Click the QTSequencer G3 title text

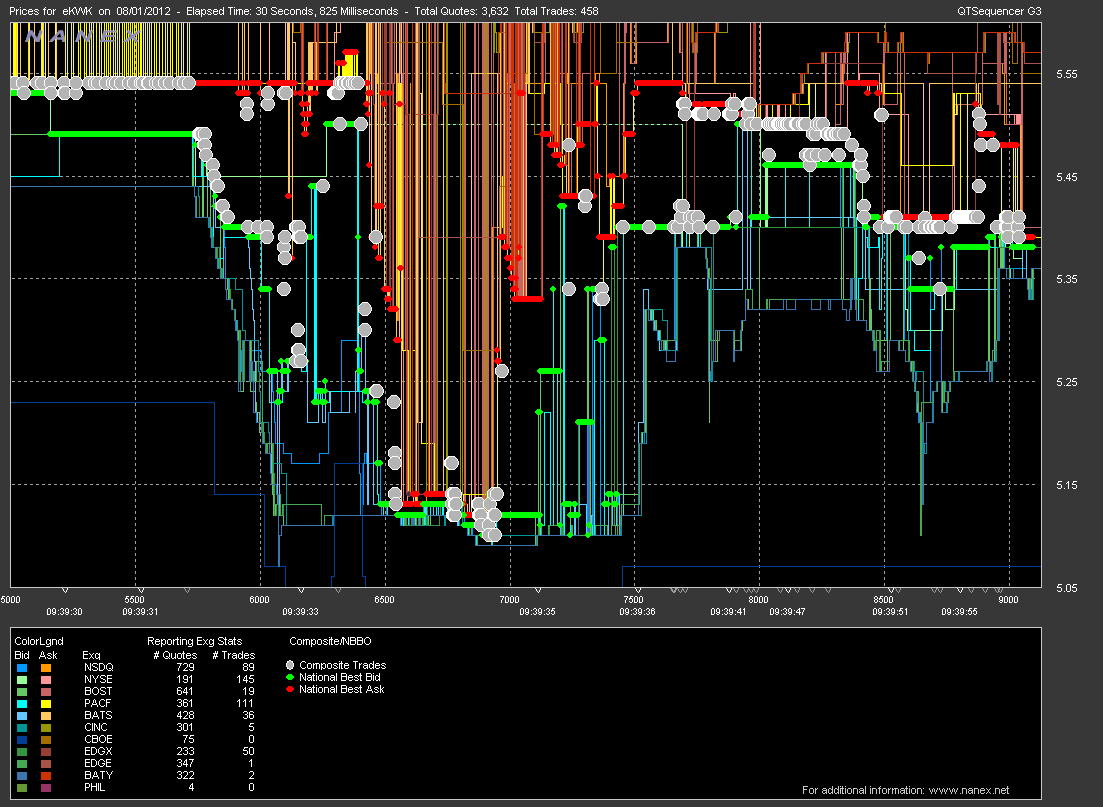[x=1000, y=11]
